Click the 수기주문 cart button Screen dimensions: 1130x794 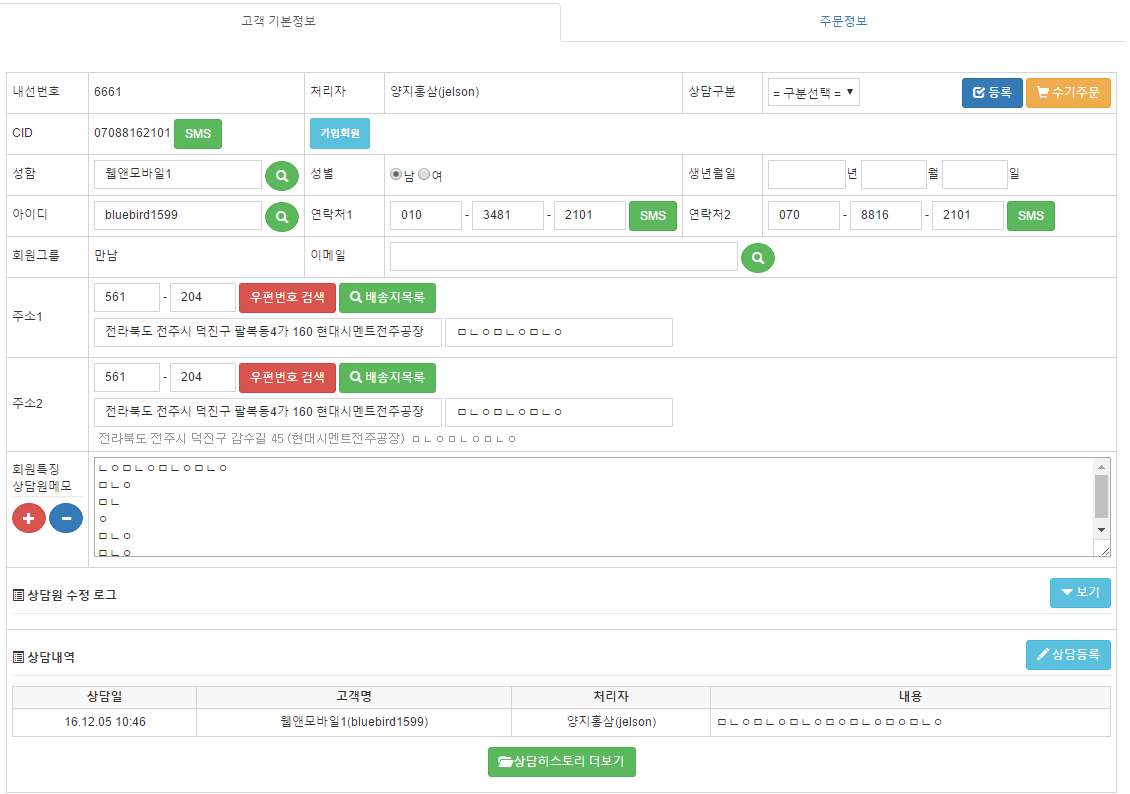point(1068,93)
